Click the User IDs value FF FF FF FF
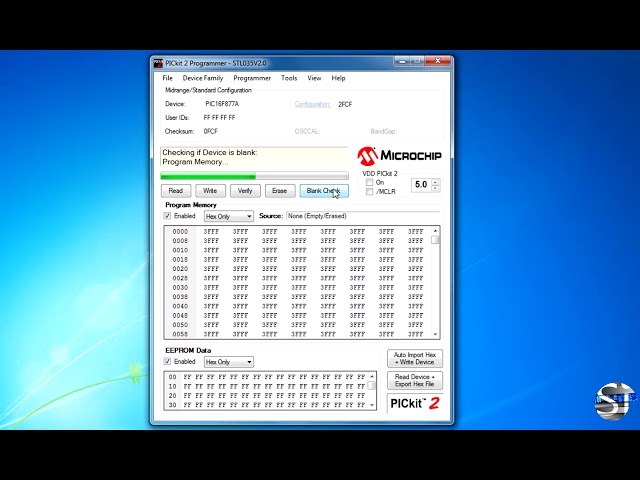Image resolution: width=640 pixels, height=480 pixels. tap(220, 118)
